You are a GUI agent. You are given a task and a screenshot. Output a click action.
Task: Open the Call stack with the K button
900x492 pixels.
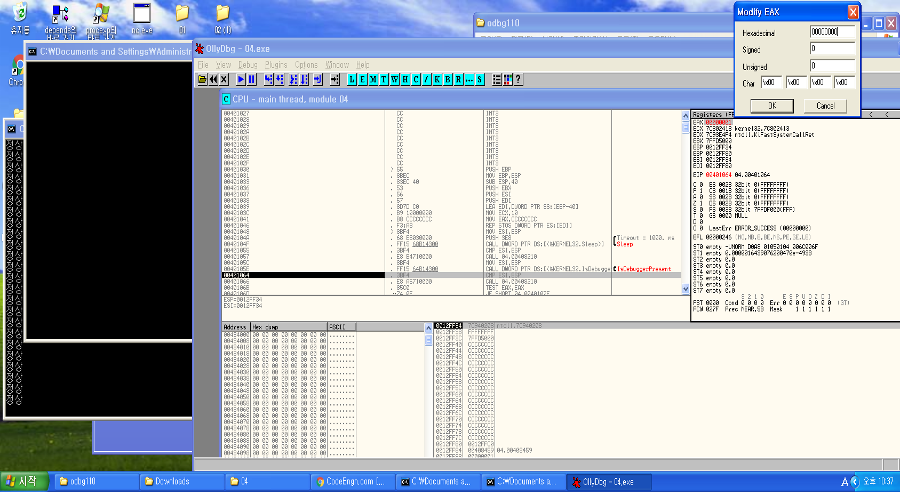point(437,79)
